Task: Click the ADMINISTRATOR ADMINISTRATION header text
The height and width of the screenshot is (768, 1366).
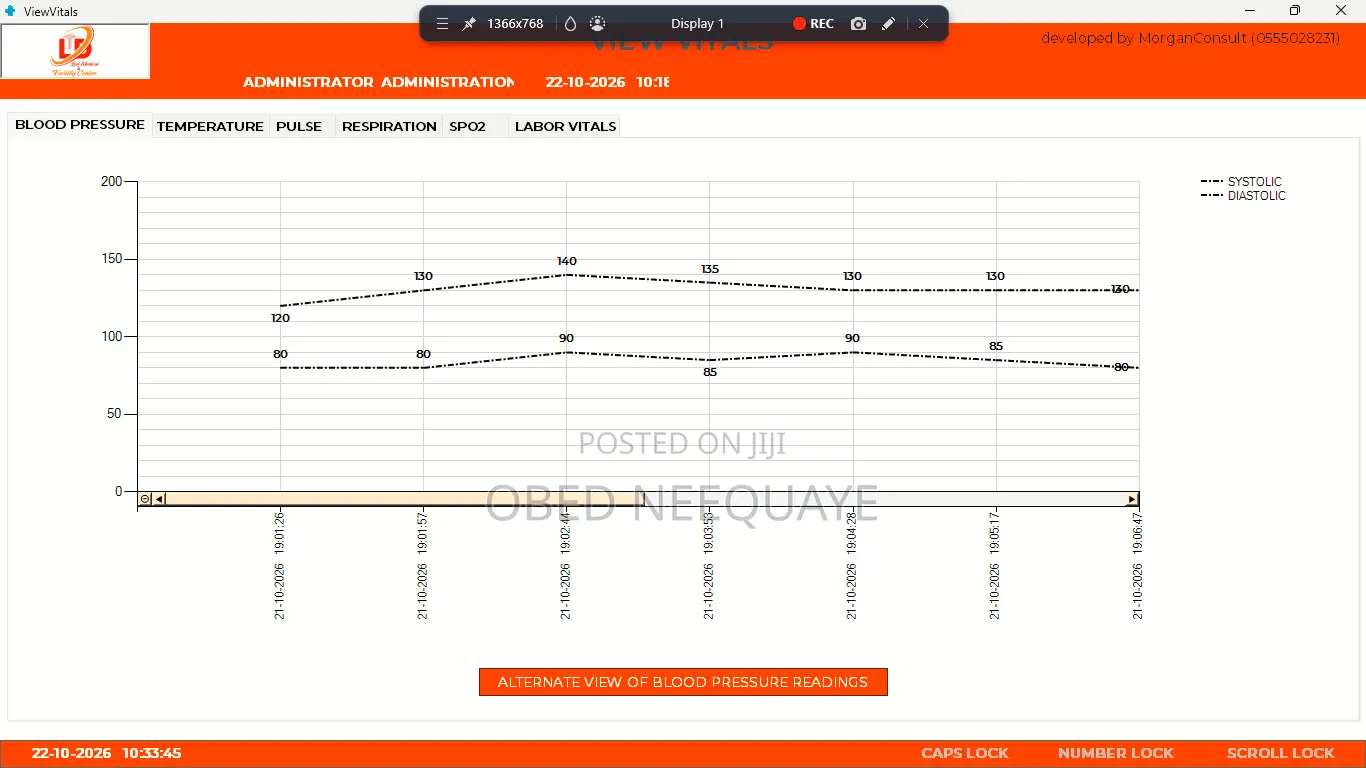Action: coord(379,82)
